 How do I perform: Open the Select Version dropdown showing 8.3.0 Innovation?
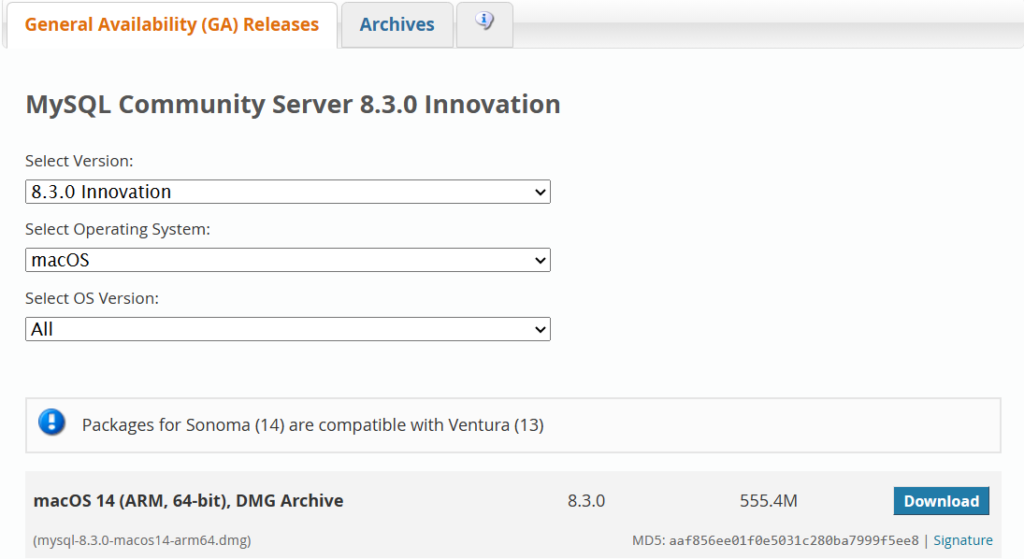[x=288, y=192]
